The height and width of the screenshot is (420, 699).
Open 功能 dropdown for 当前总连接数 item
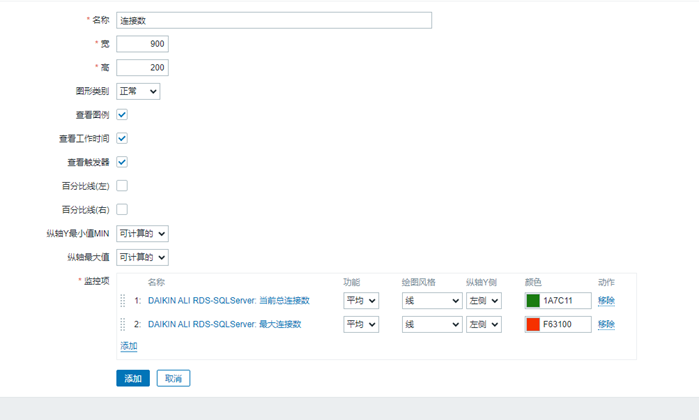pyautogui.click(x=361, y=300)
